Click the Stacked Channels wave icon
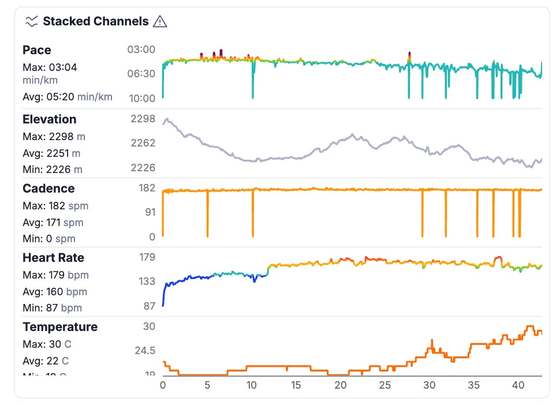This screenshot has height=406, width=560. click(31, 21)
